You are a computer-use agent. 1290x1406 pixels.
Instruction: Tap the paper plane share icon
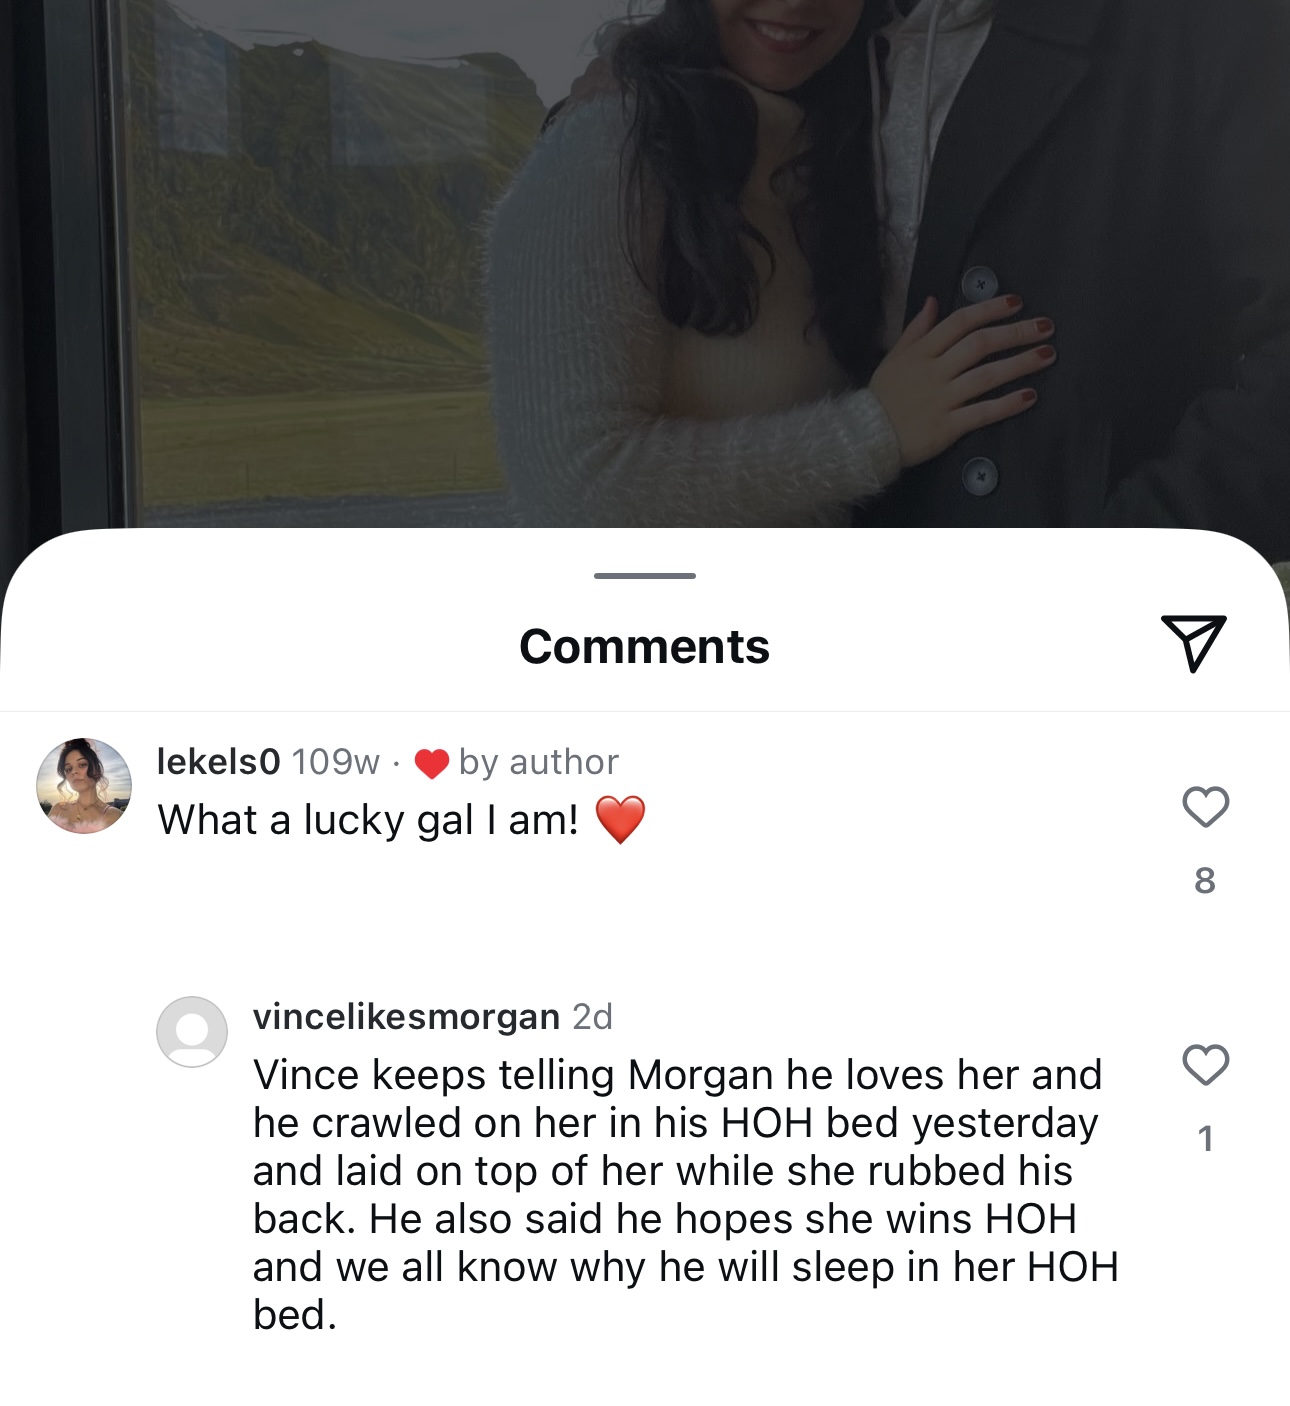click(x=1194, y=643)
